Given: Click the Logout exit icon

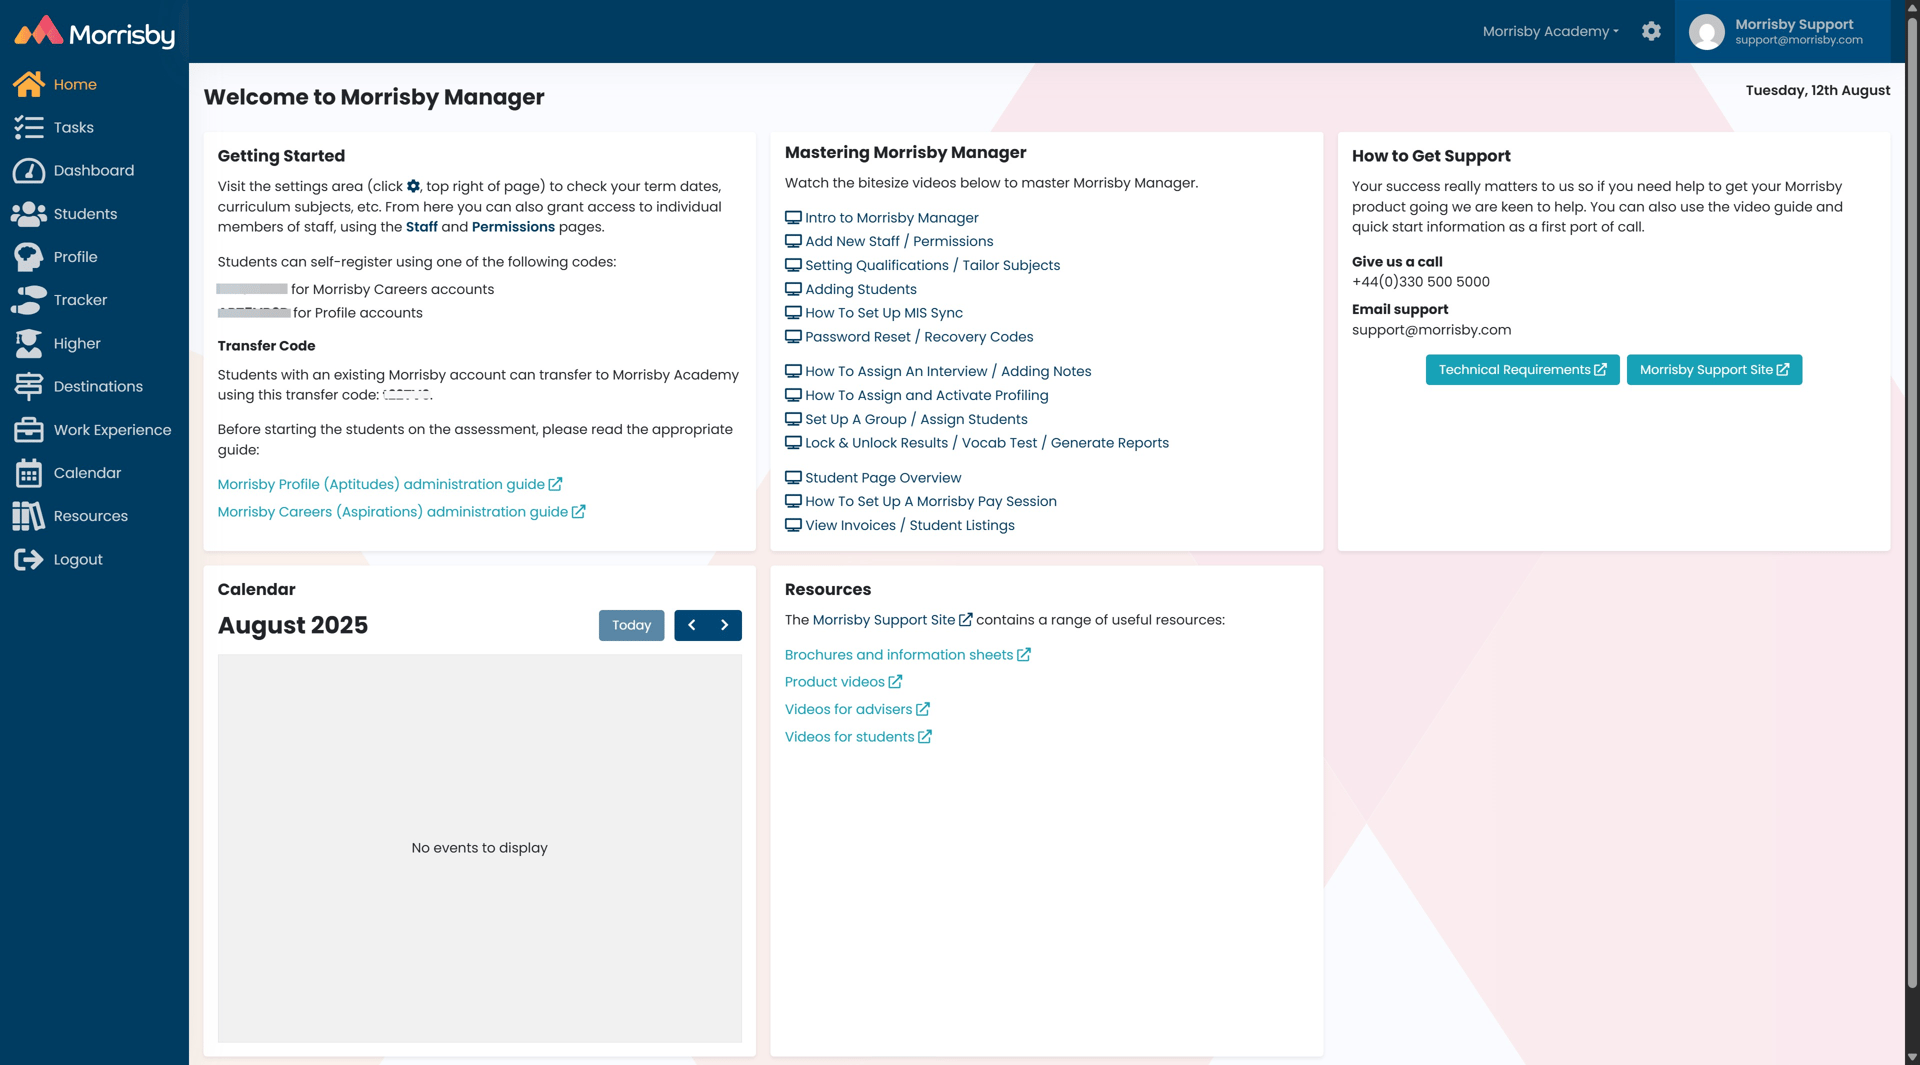Looking at the screenshot, I should point(28,559).
